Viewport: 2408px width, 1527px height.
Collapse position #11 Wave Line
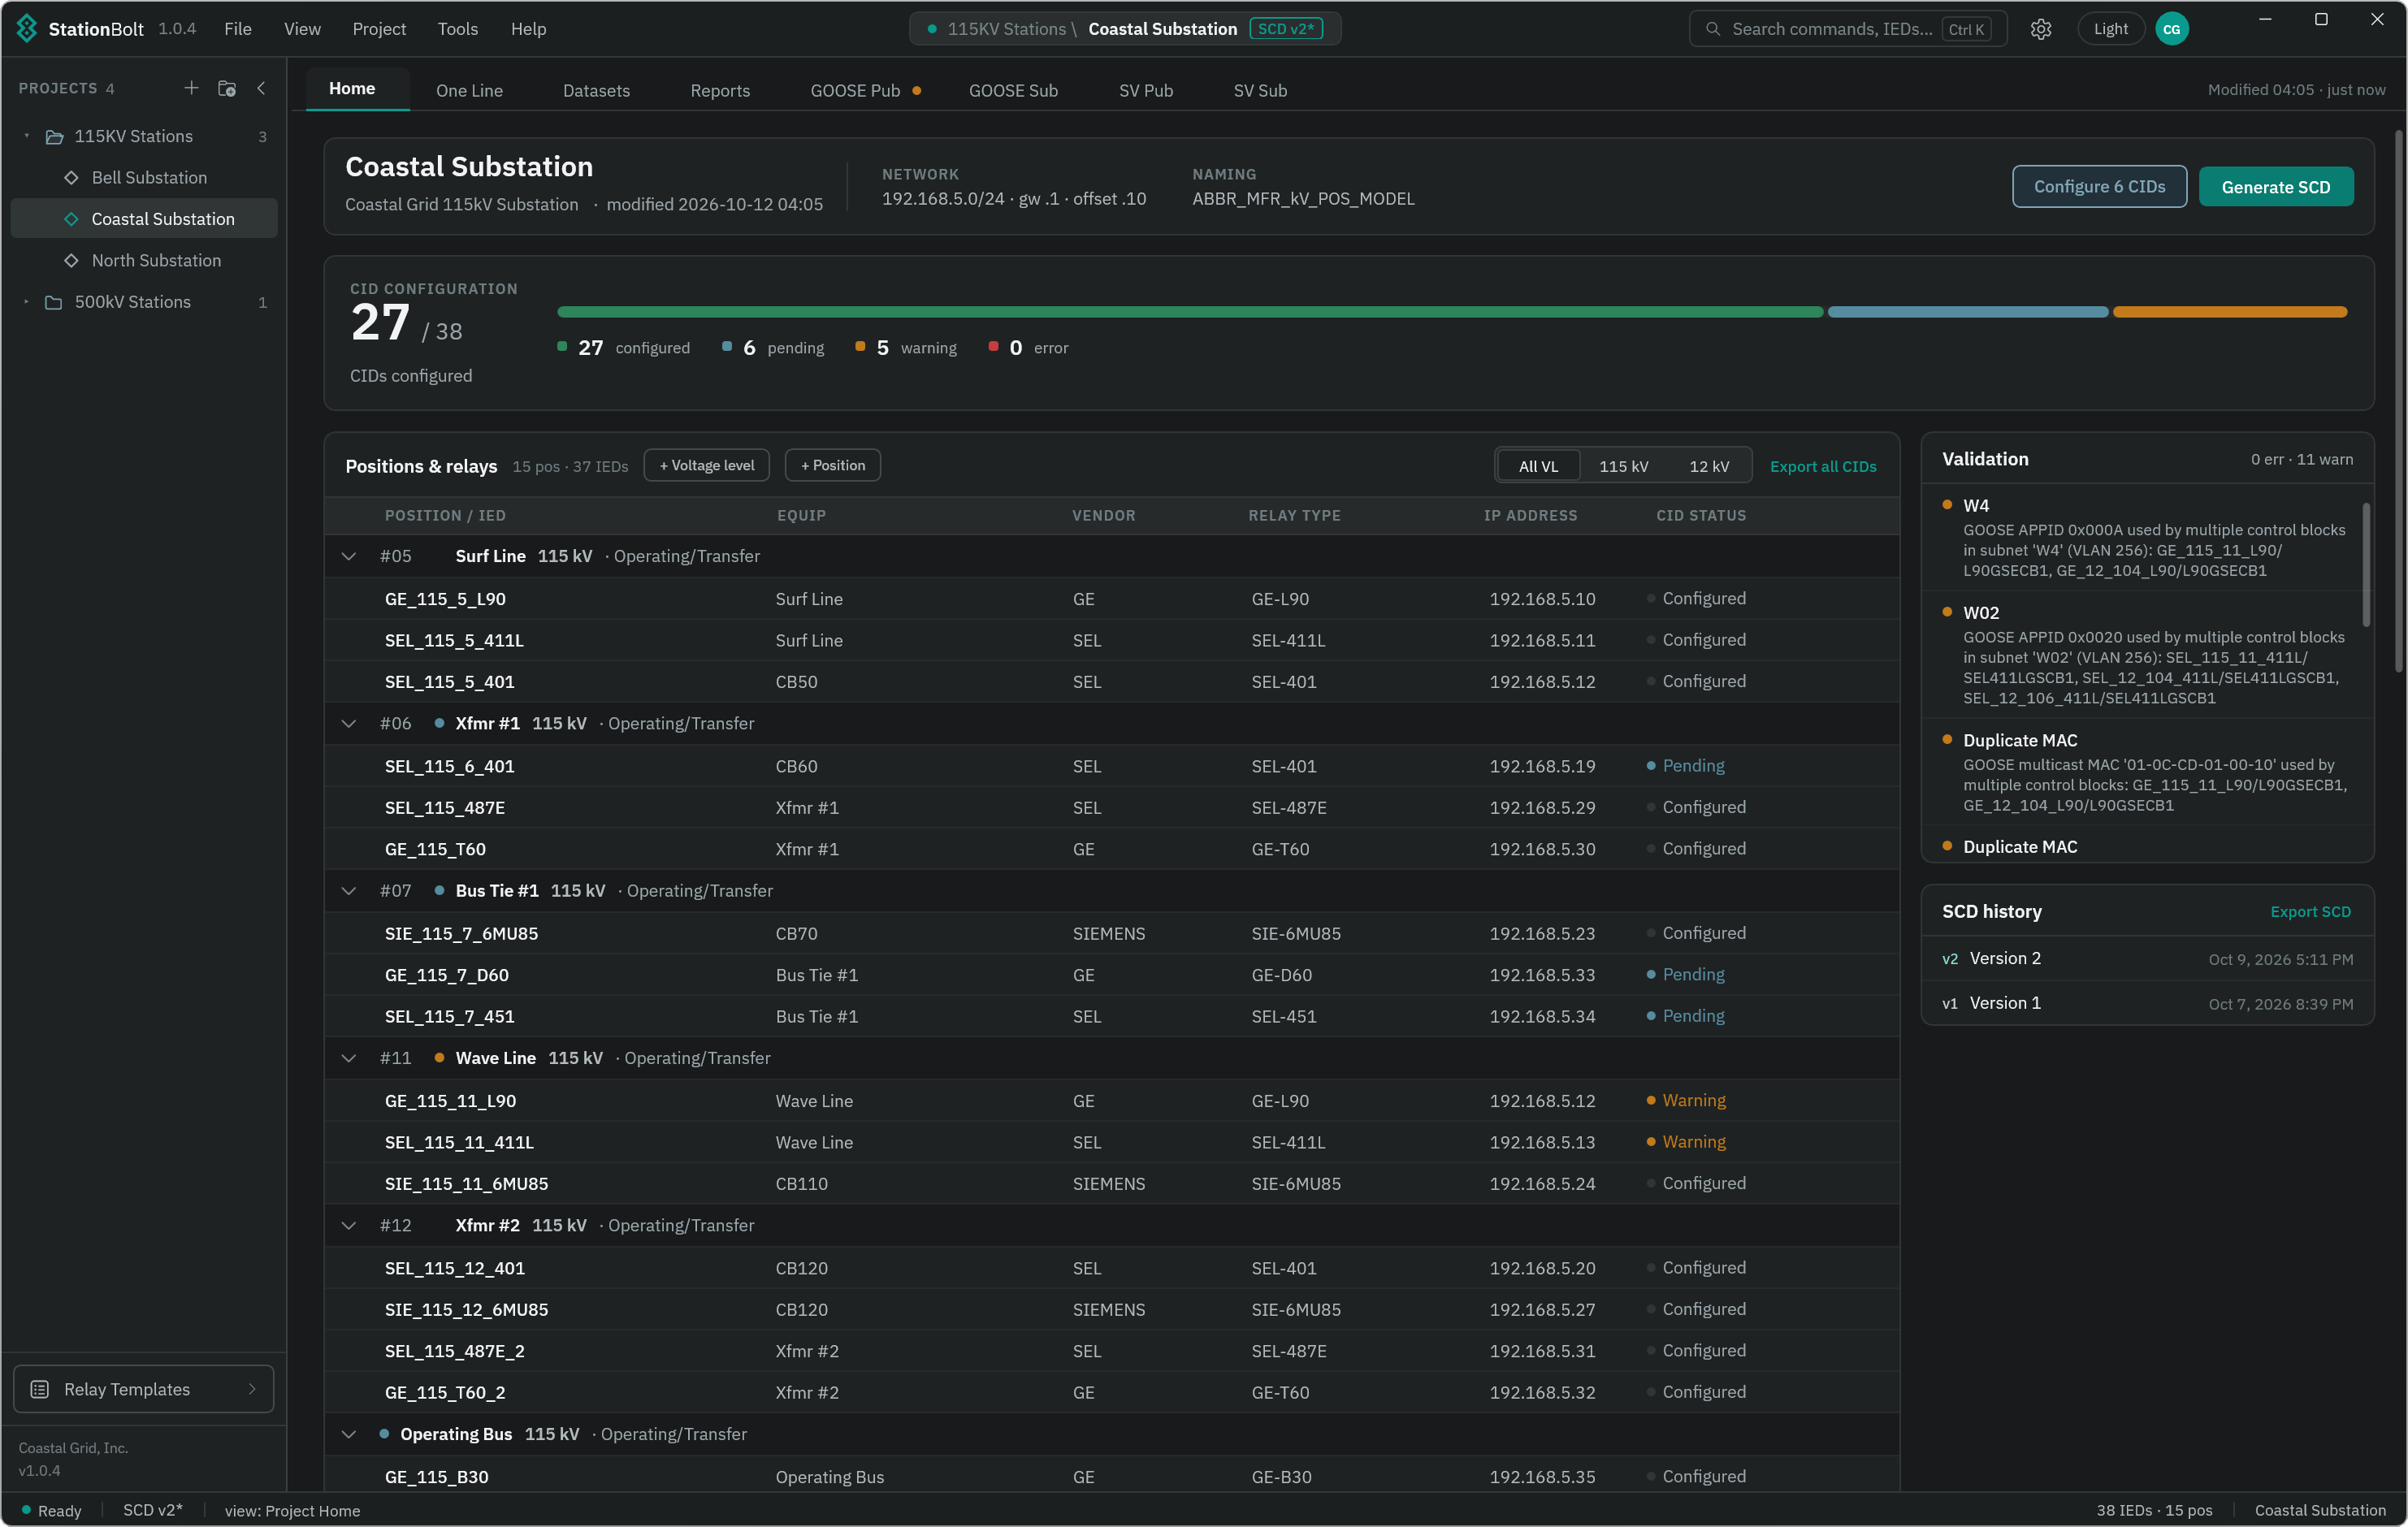(349, 1058)
